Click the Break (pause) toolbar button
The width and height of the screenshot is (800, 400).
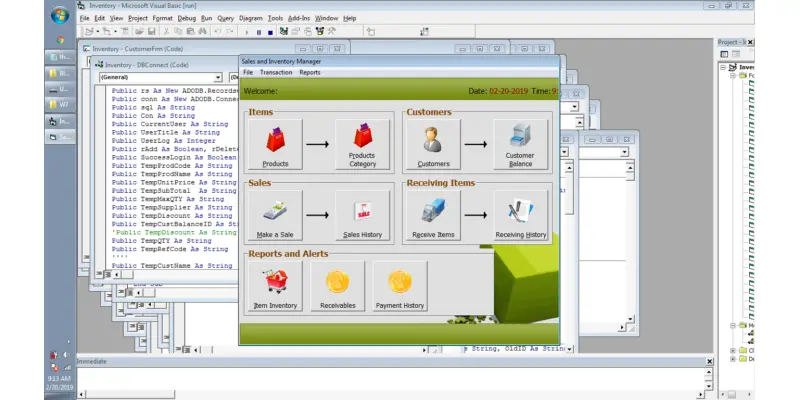259,32
